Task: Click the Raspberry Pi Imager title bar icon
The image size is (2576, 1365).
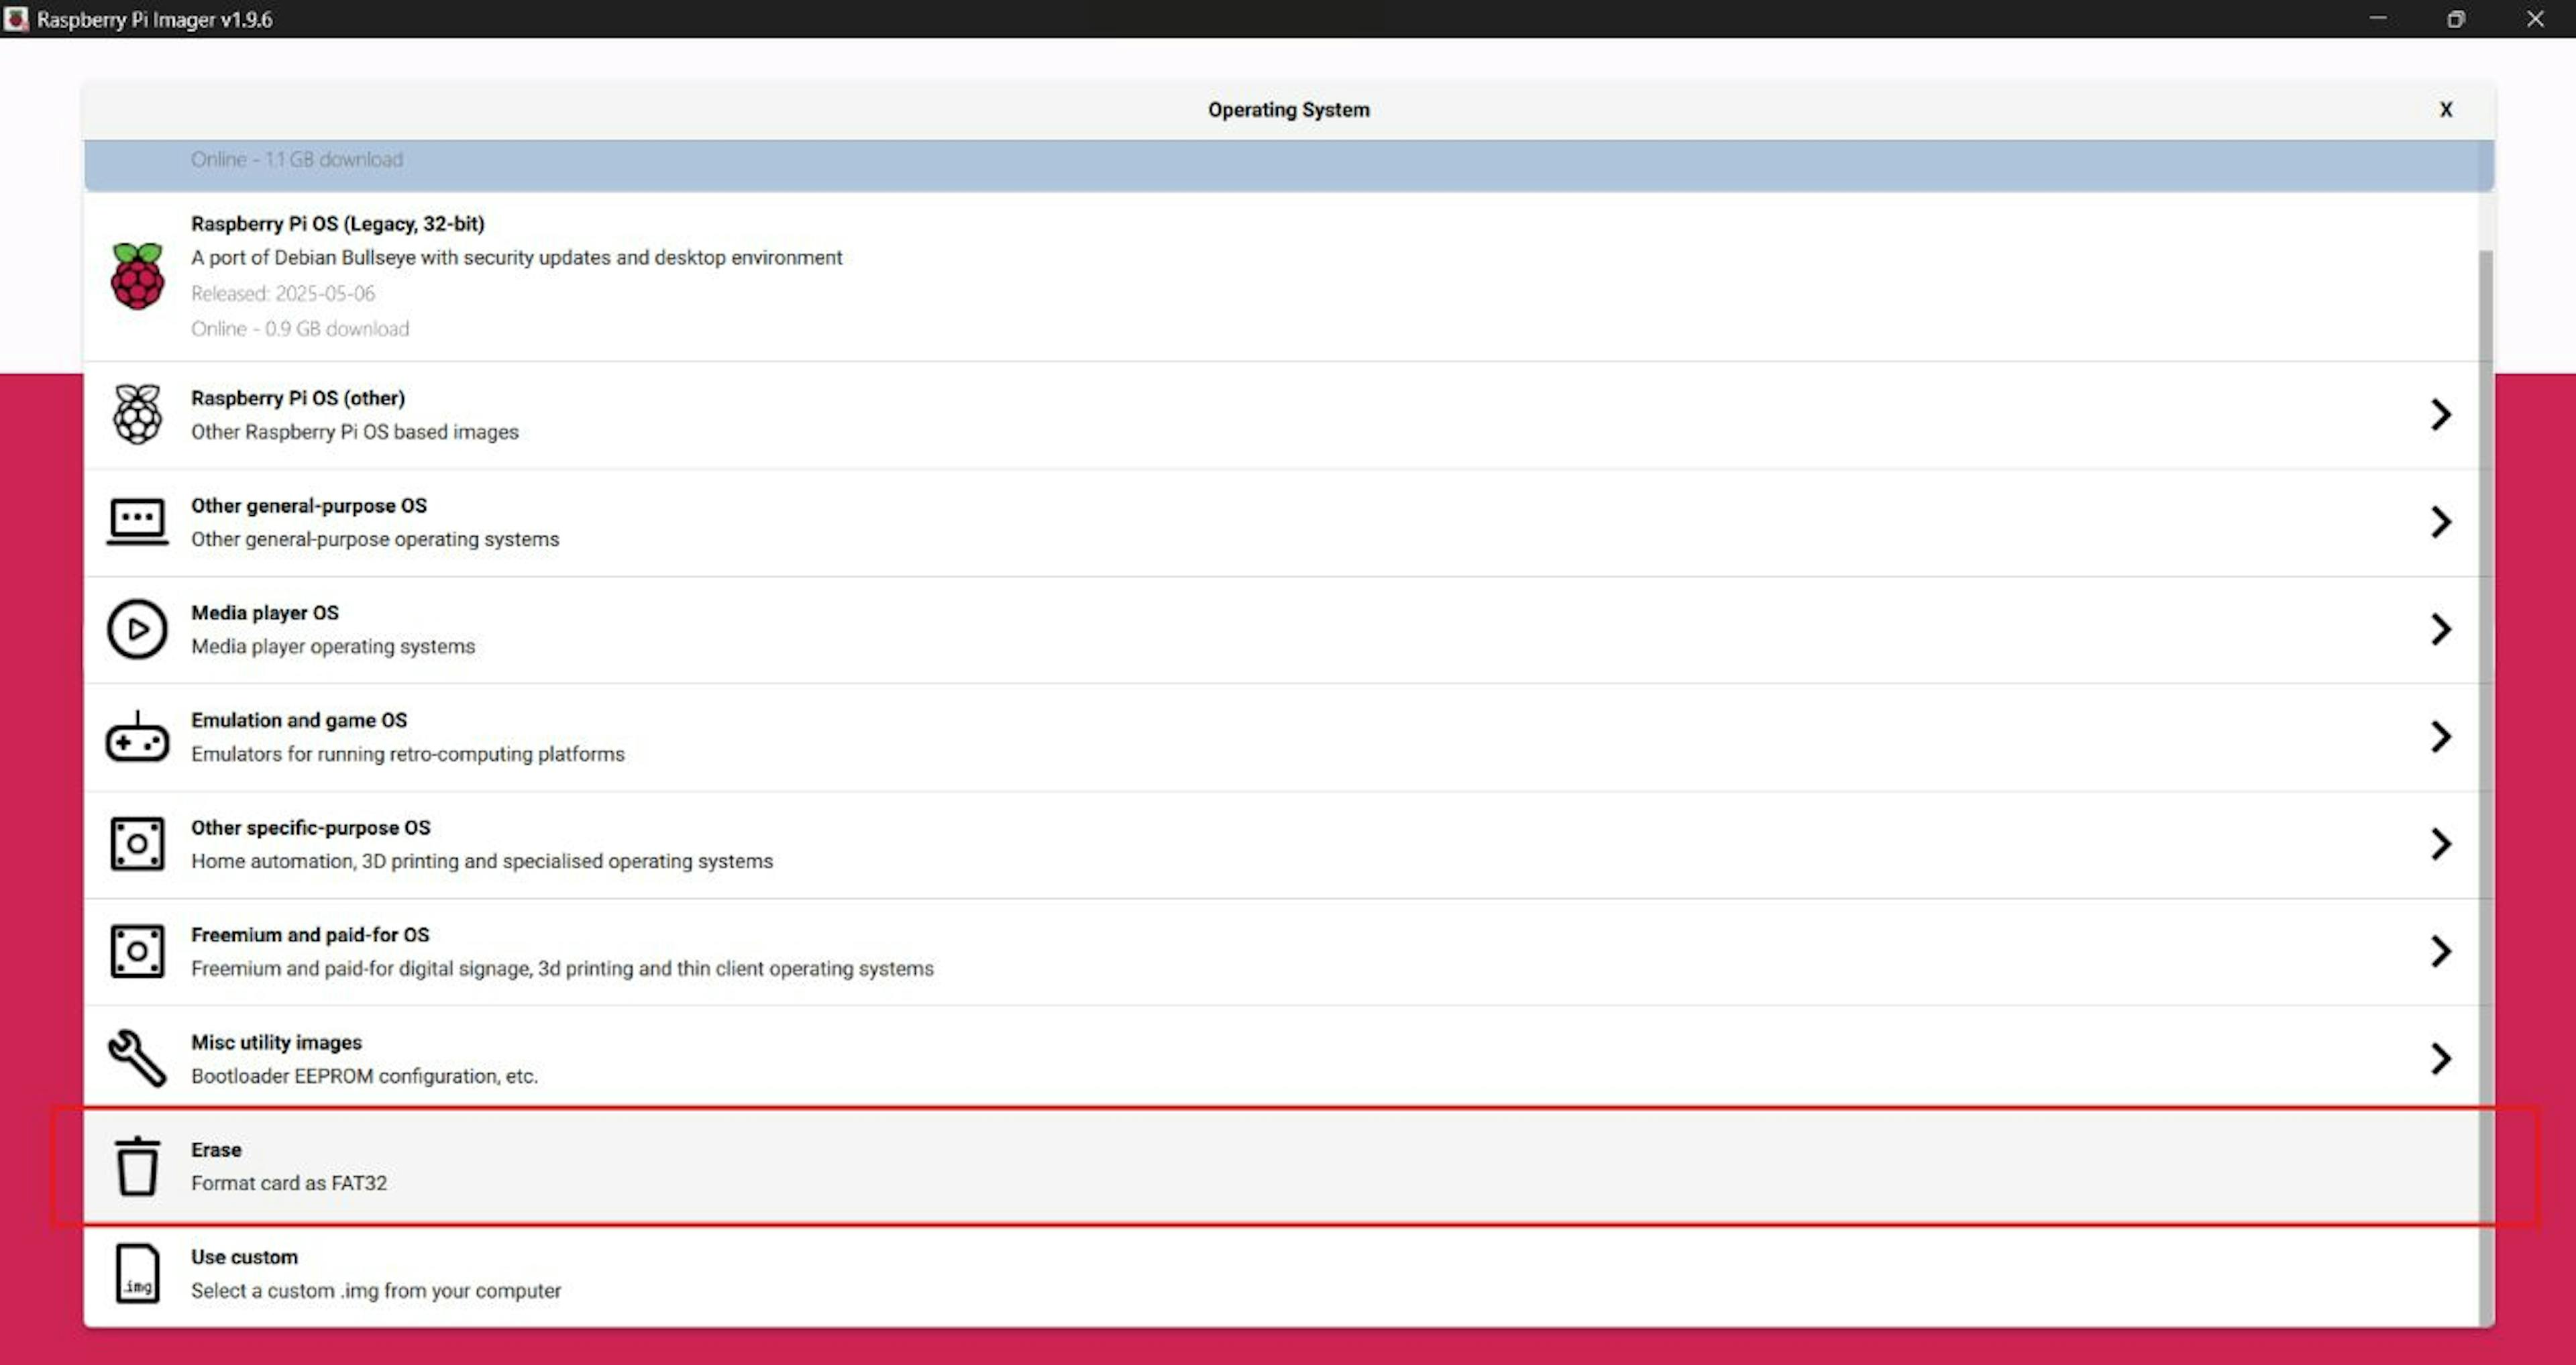Action: [16, 19]
